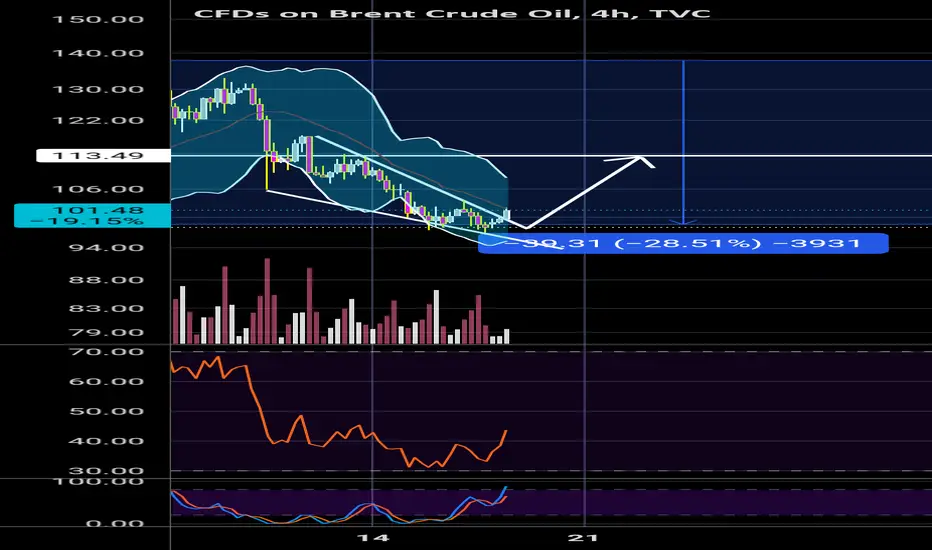The image size is (932, 550).
Task: Click the 122.00 price axis label
Action: [98, 120]
